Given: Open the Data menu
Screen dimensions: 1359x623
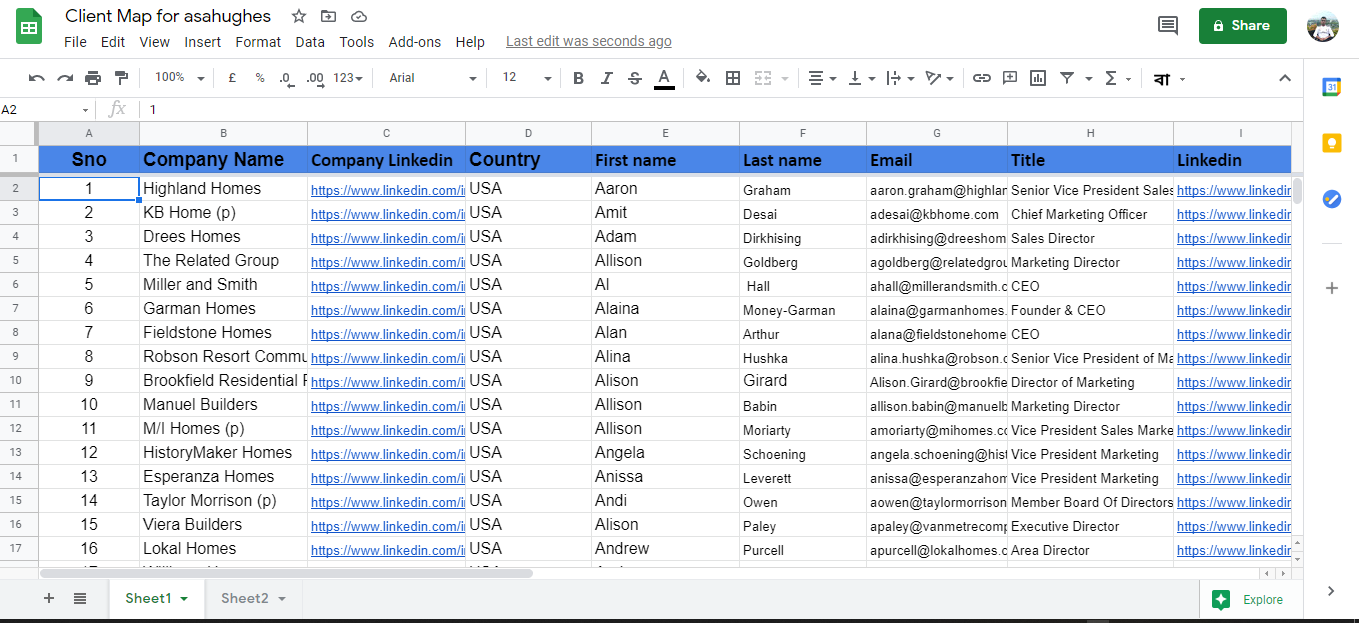Looking at the screenshot, I should pos(310,42).
